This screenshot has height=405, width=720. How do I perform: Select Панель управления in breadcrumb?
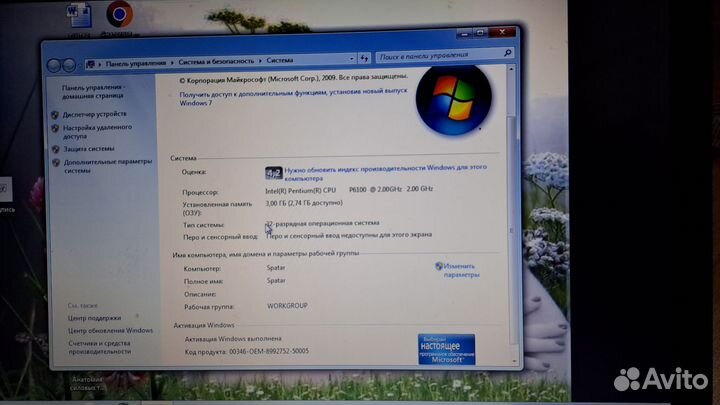(x=135, y=63)
